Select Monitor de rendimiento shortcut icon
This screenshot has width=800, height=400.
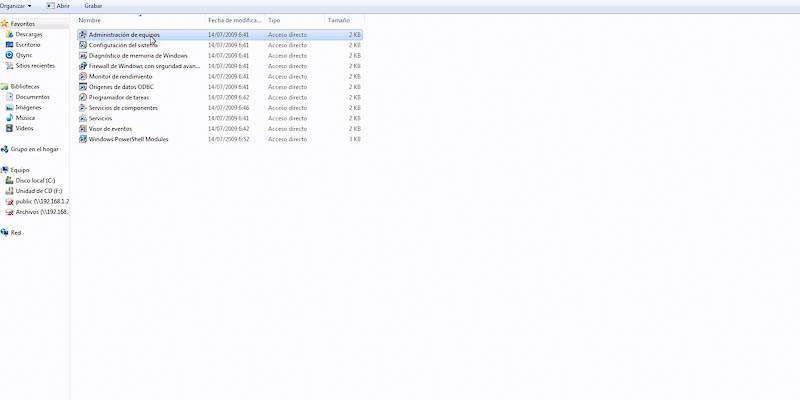pos(83,77)
